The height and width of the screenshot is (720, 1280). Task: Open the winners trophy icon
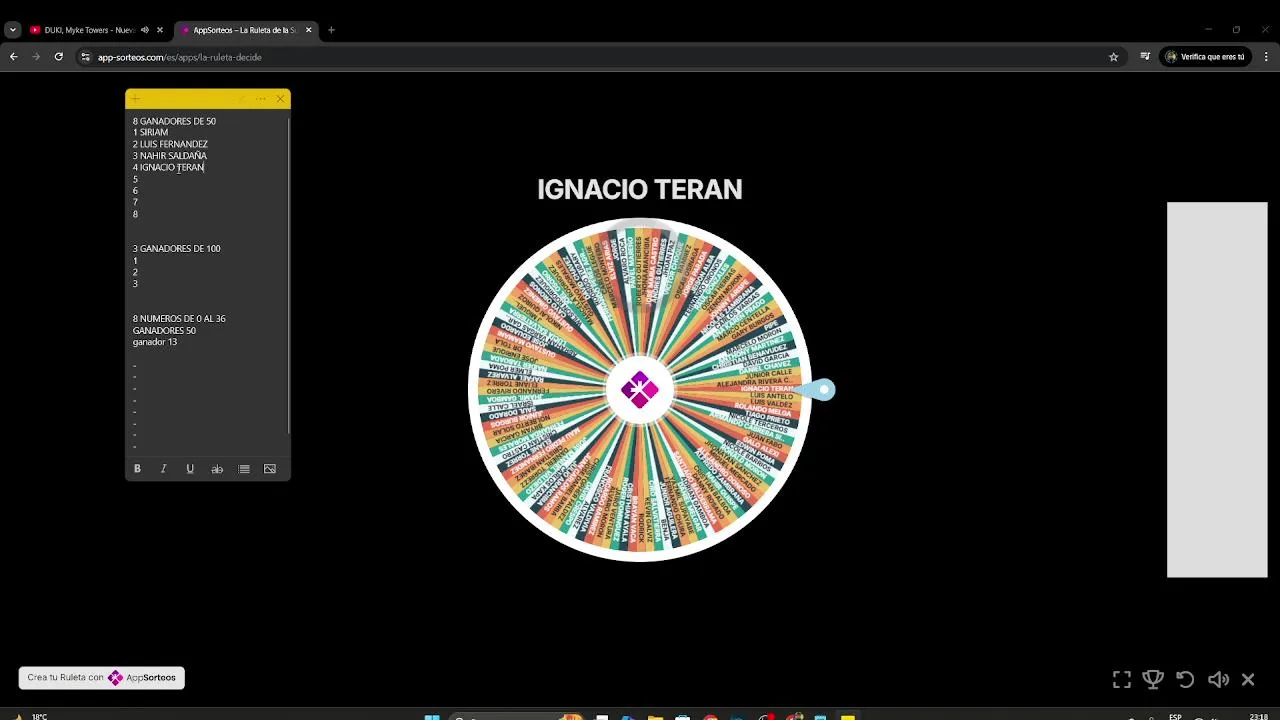point(1153,680)
